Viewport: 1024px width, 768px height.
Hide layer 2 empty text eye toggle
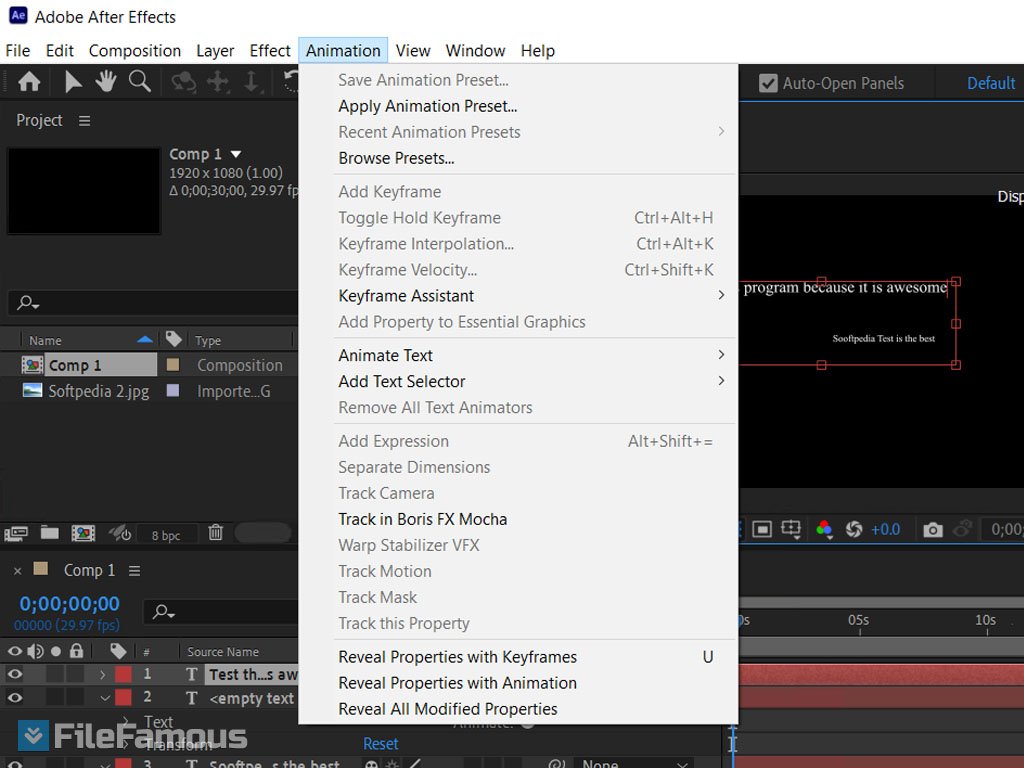pos(14,698)
